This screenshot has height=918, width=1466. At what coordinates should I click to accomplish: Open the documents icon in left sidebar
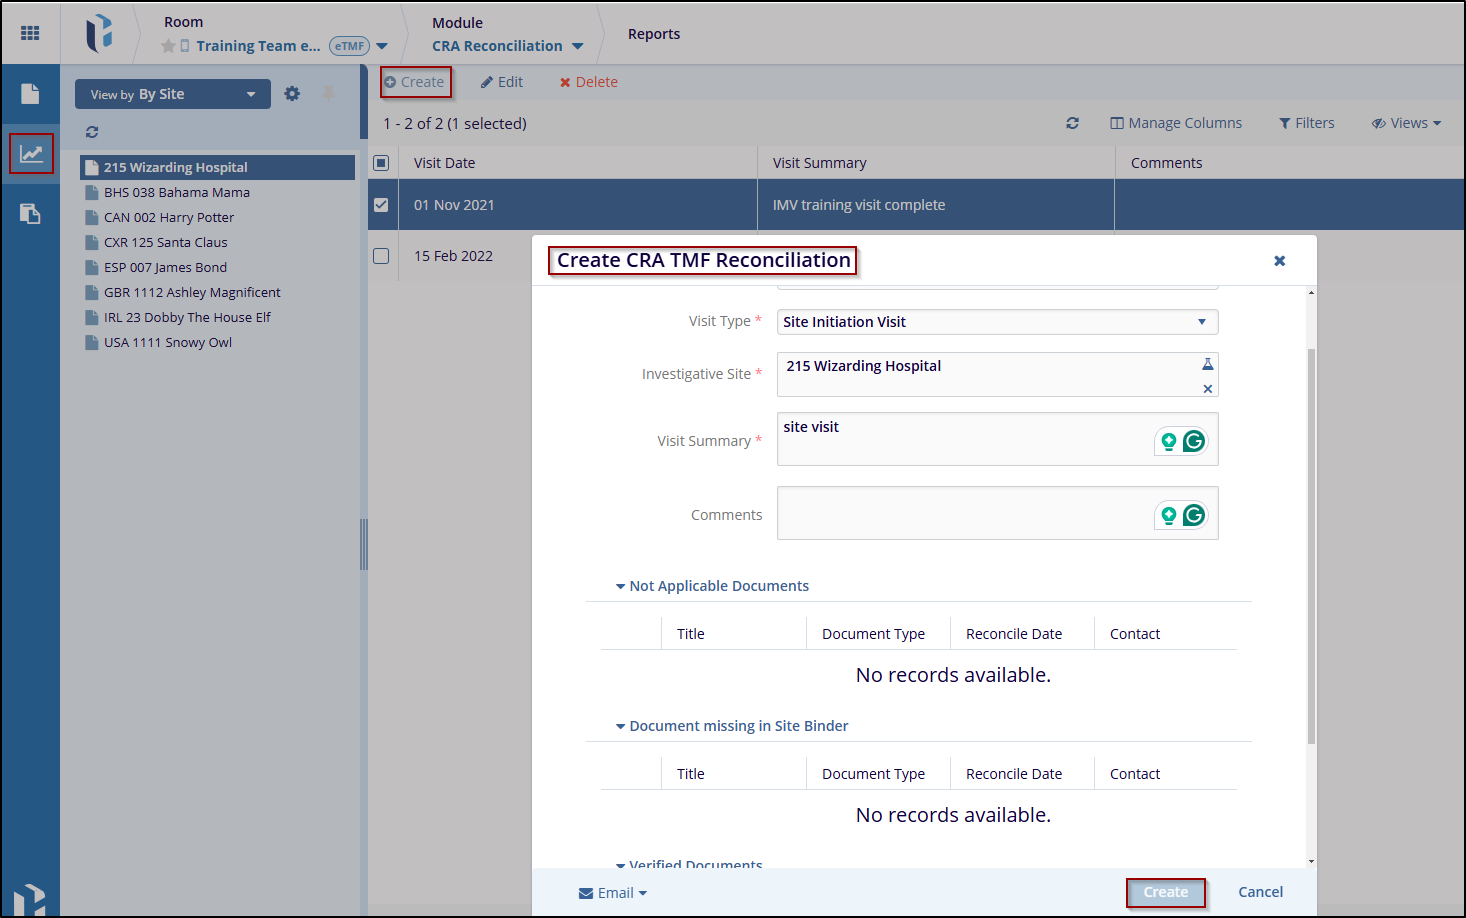(30, 94)
